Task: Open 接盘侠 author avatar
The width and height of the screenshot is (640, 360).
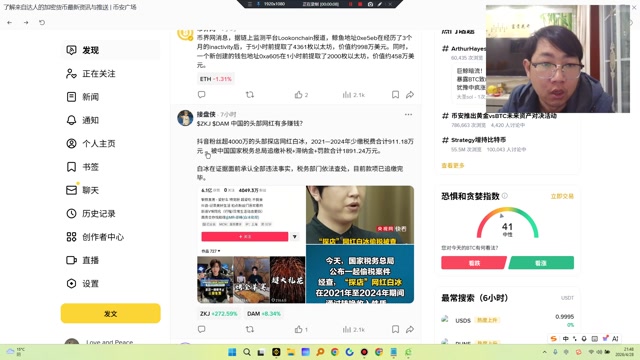Action: [185, 118]
